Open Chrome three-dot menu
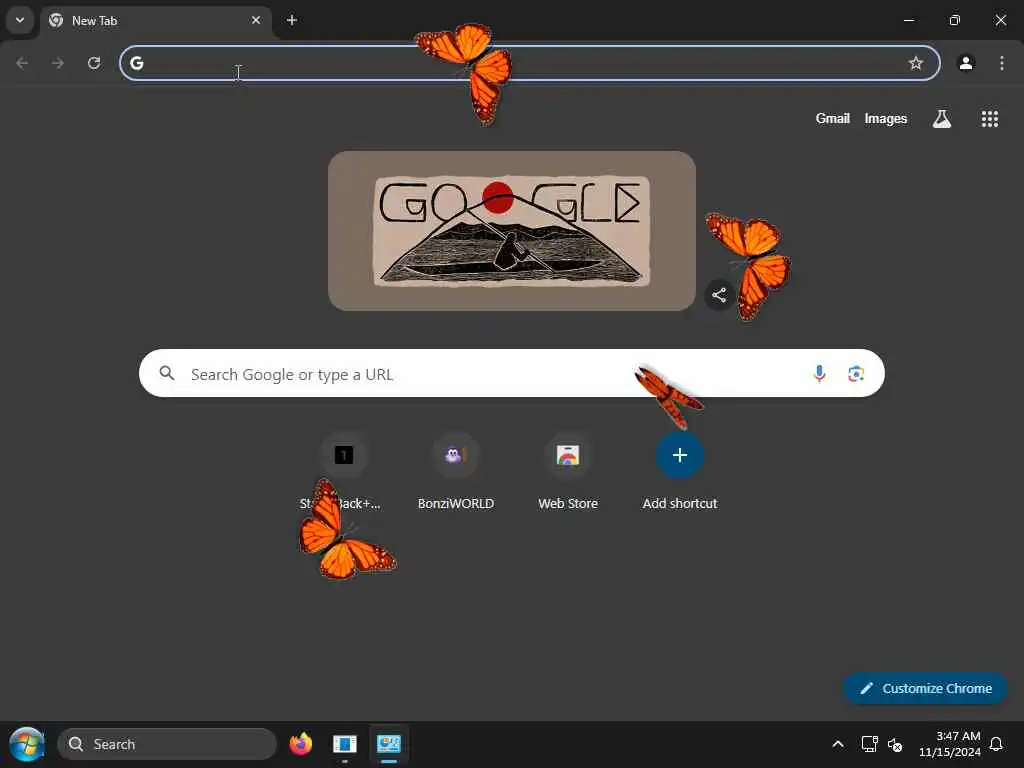Screen dimensions: 1024x768 click(1002, 63)
